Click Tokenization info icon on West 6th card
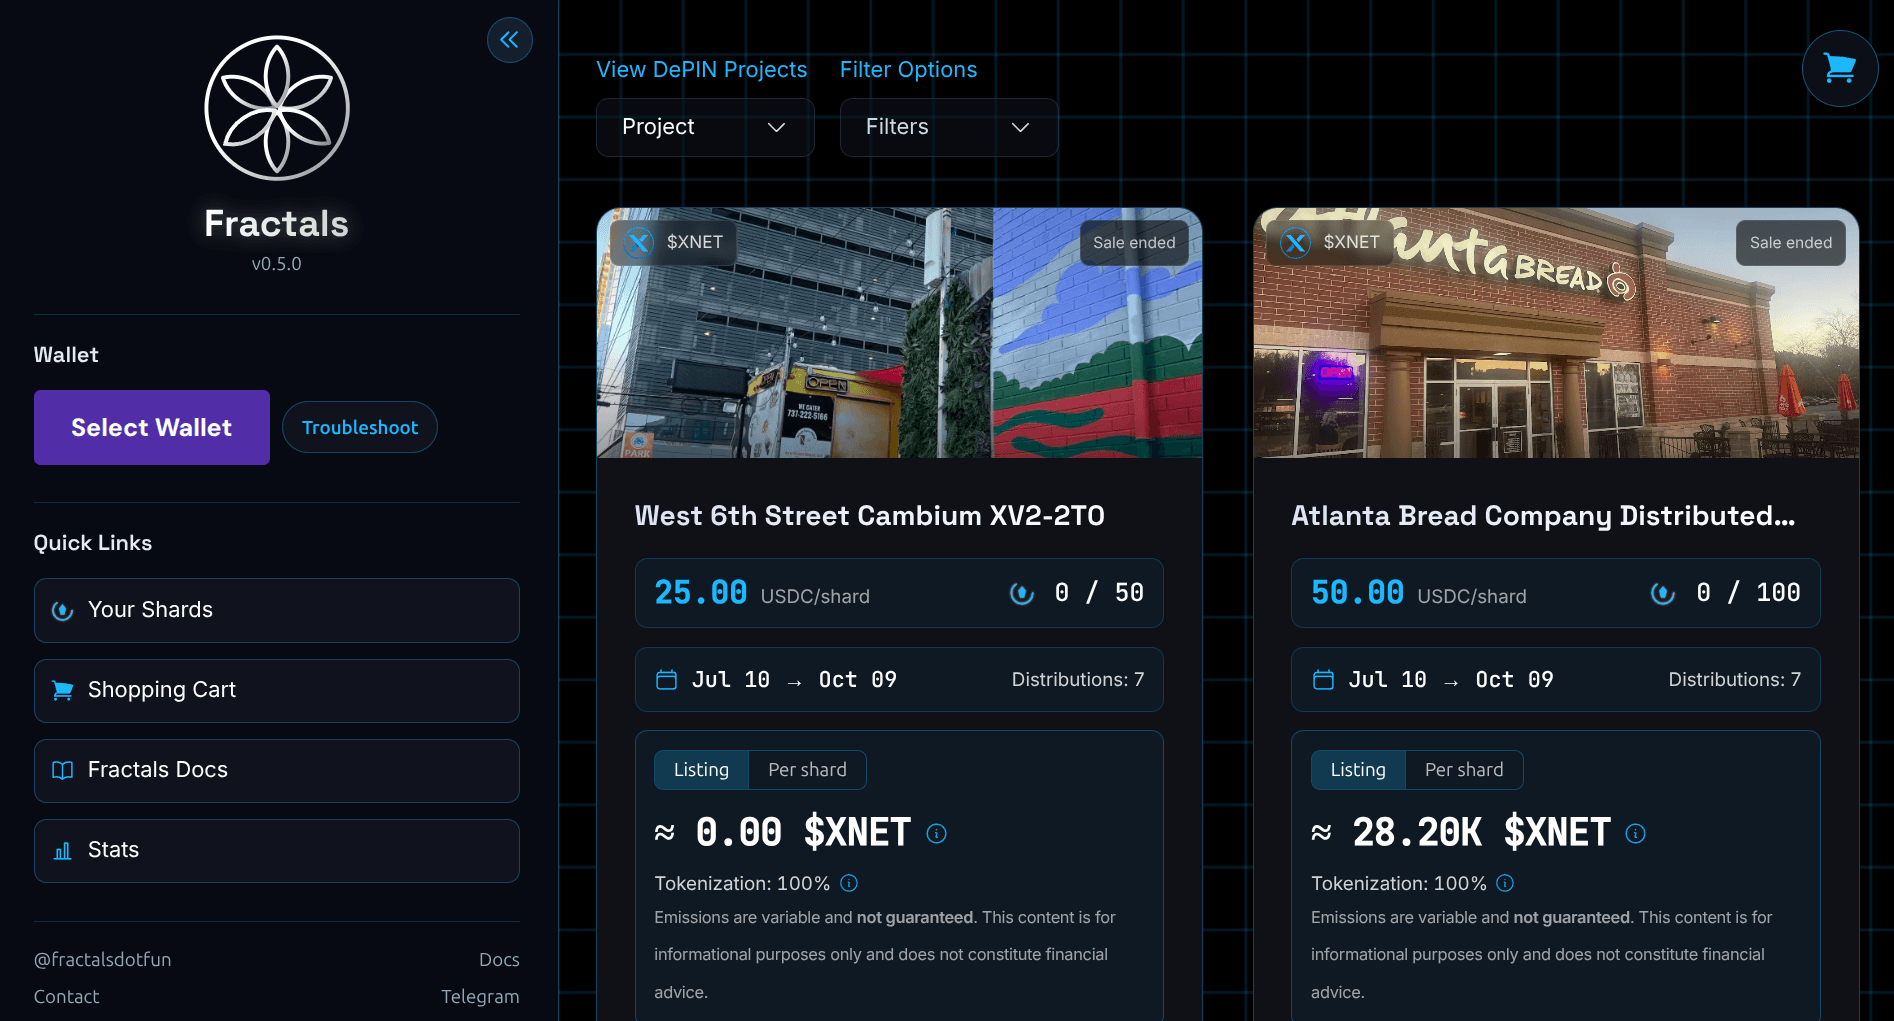Screen dimensions: 1894x1021 tap(849, 883)
